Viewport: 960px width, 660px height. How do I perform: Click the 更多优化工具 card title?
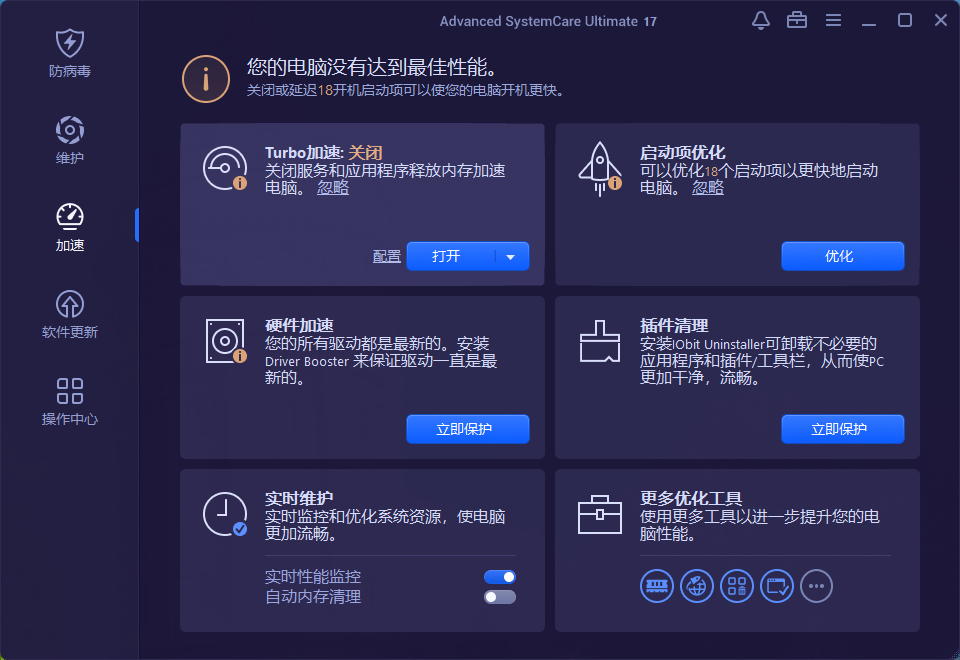(691, 498)
